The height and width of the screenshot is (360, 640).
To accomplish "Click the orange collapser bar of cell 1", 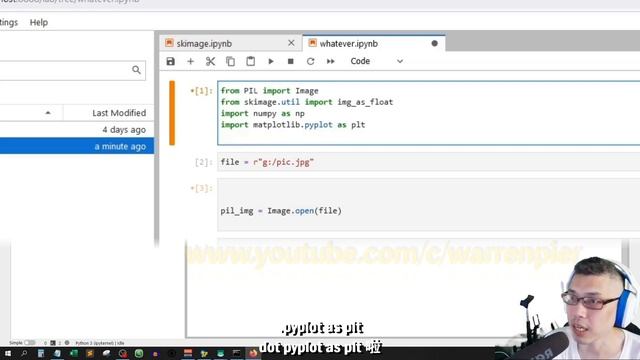I will (172, 113).
